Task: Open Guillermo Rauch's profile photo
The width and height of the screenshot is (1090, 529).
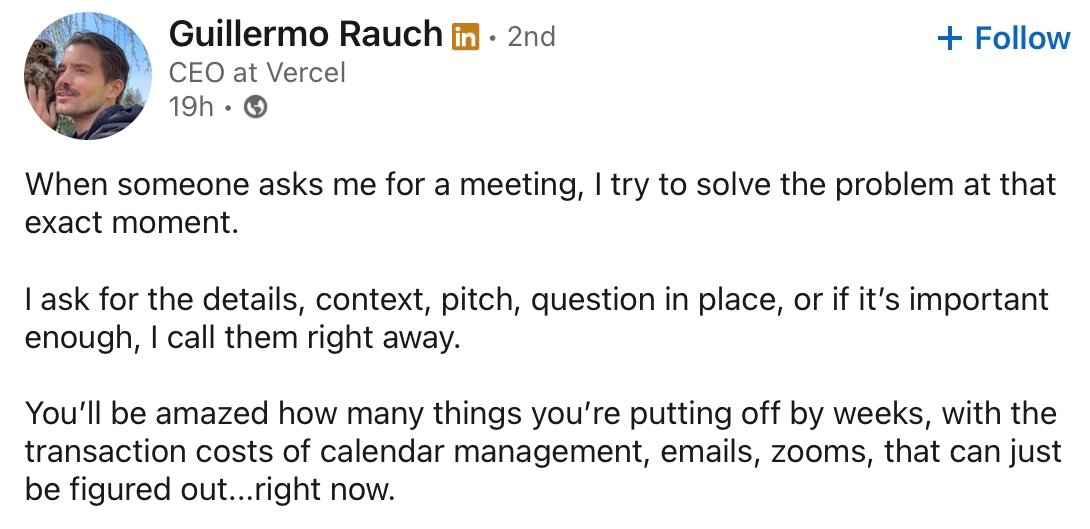Action: click(88, 76)
